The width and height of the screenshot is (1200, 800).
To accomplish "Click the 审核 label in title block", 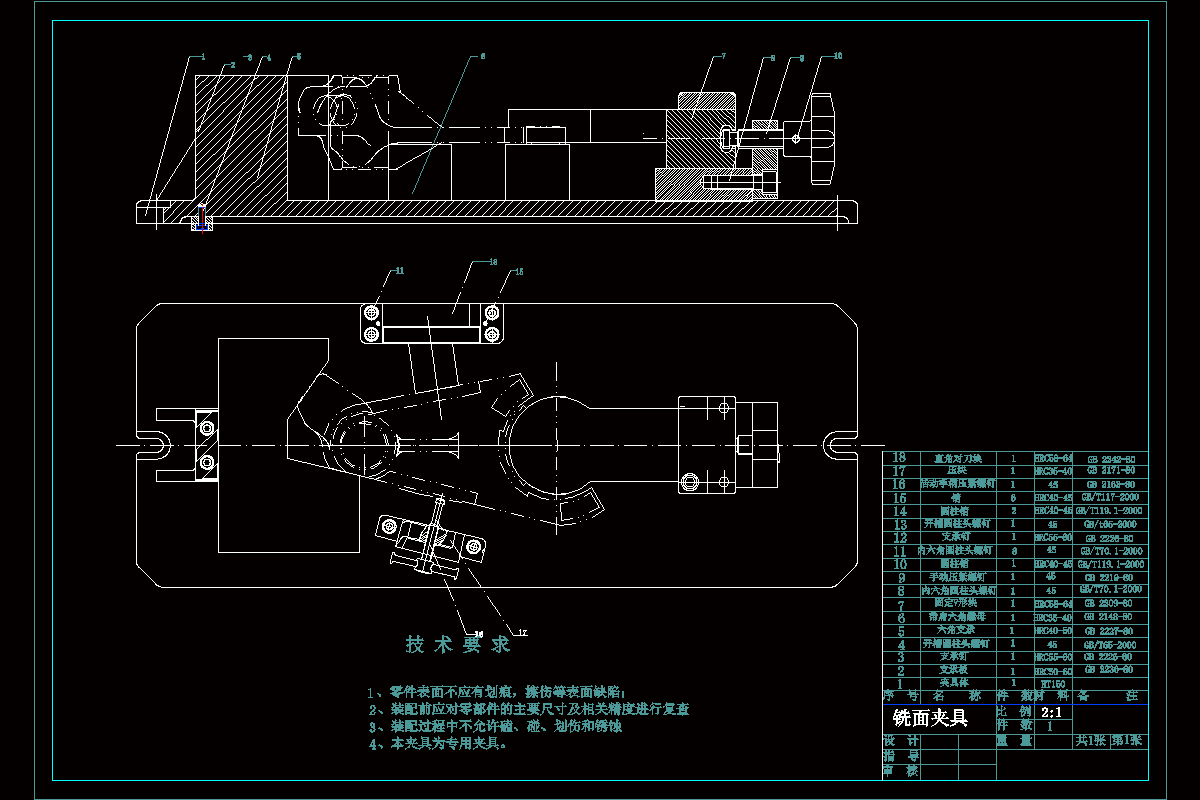I will tap(901, 770).
